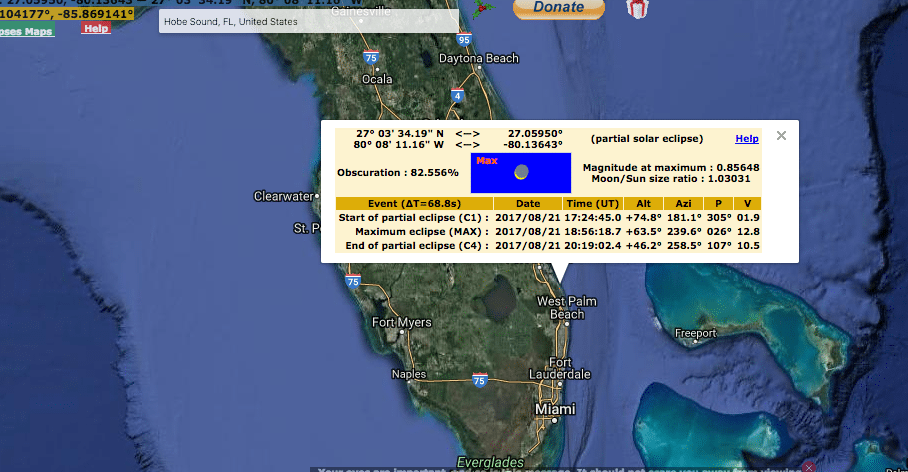
Task: Click the Everglades map label
Action: coord(490,463)
